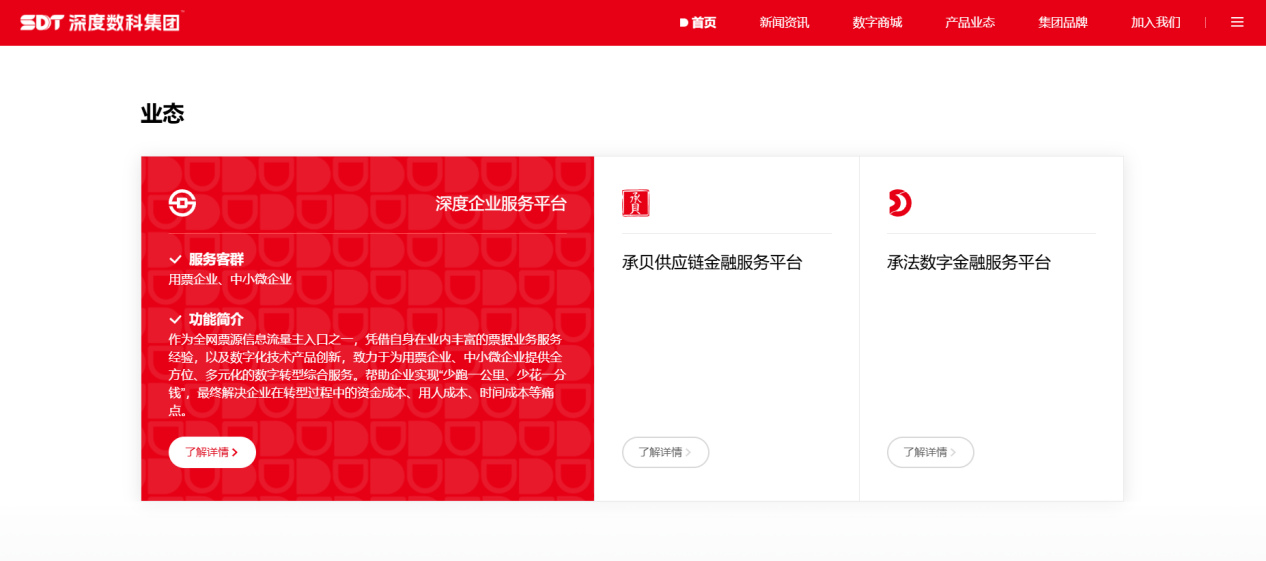Click the 承法 red D-shaped icon
The width and height of the screenshot is (1266, 561).
point(899,203)
